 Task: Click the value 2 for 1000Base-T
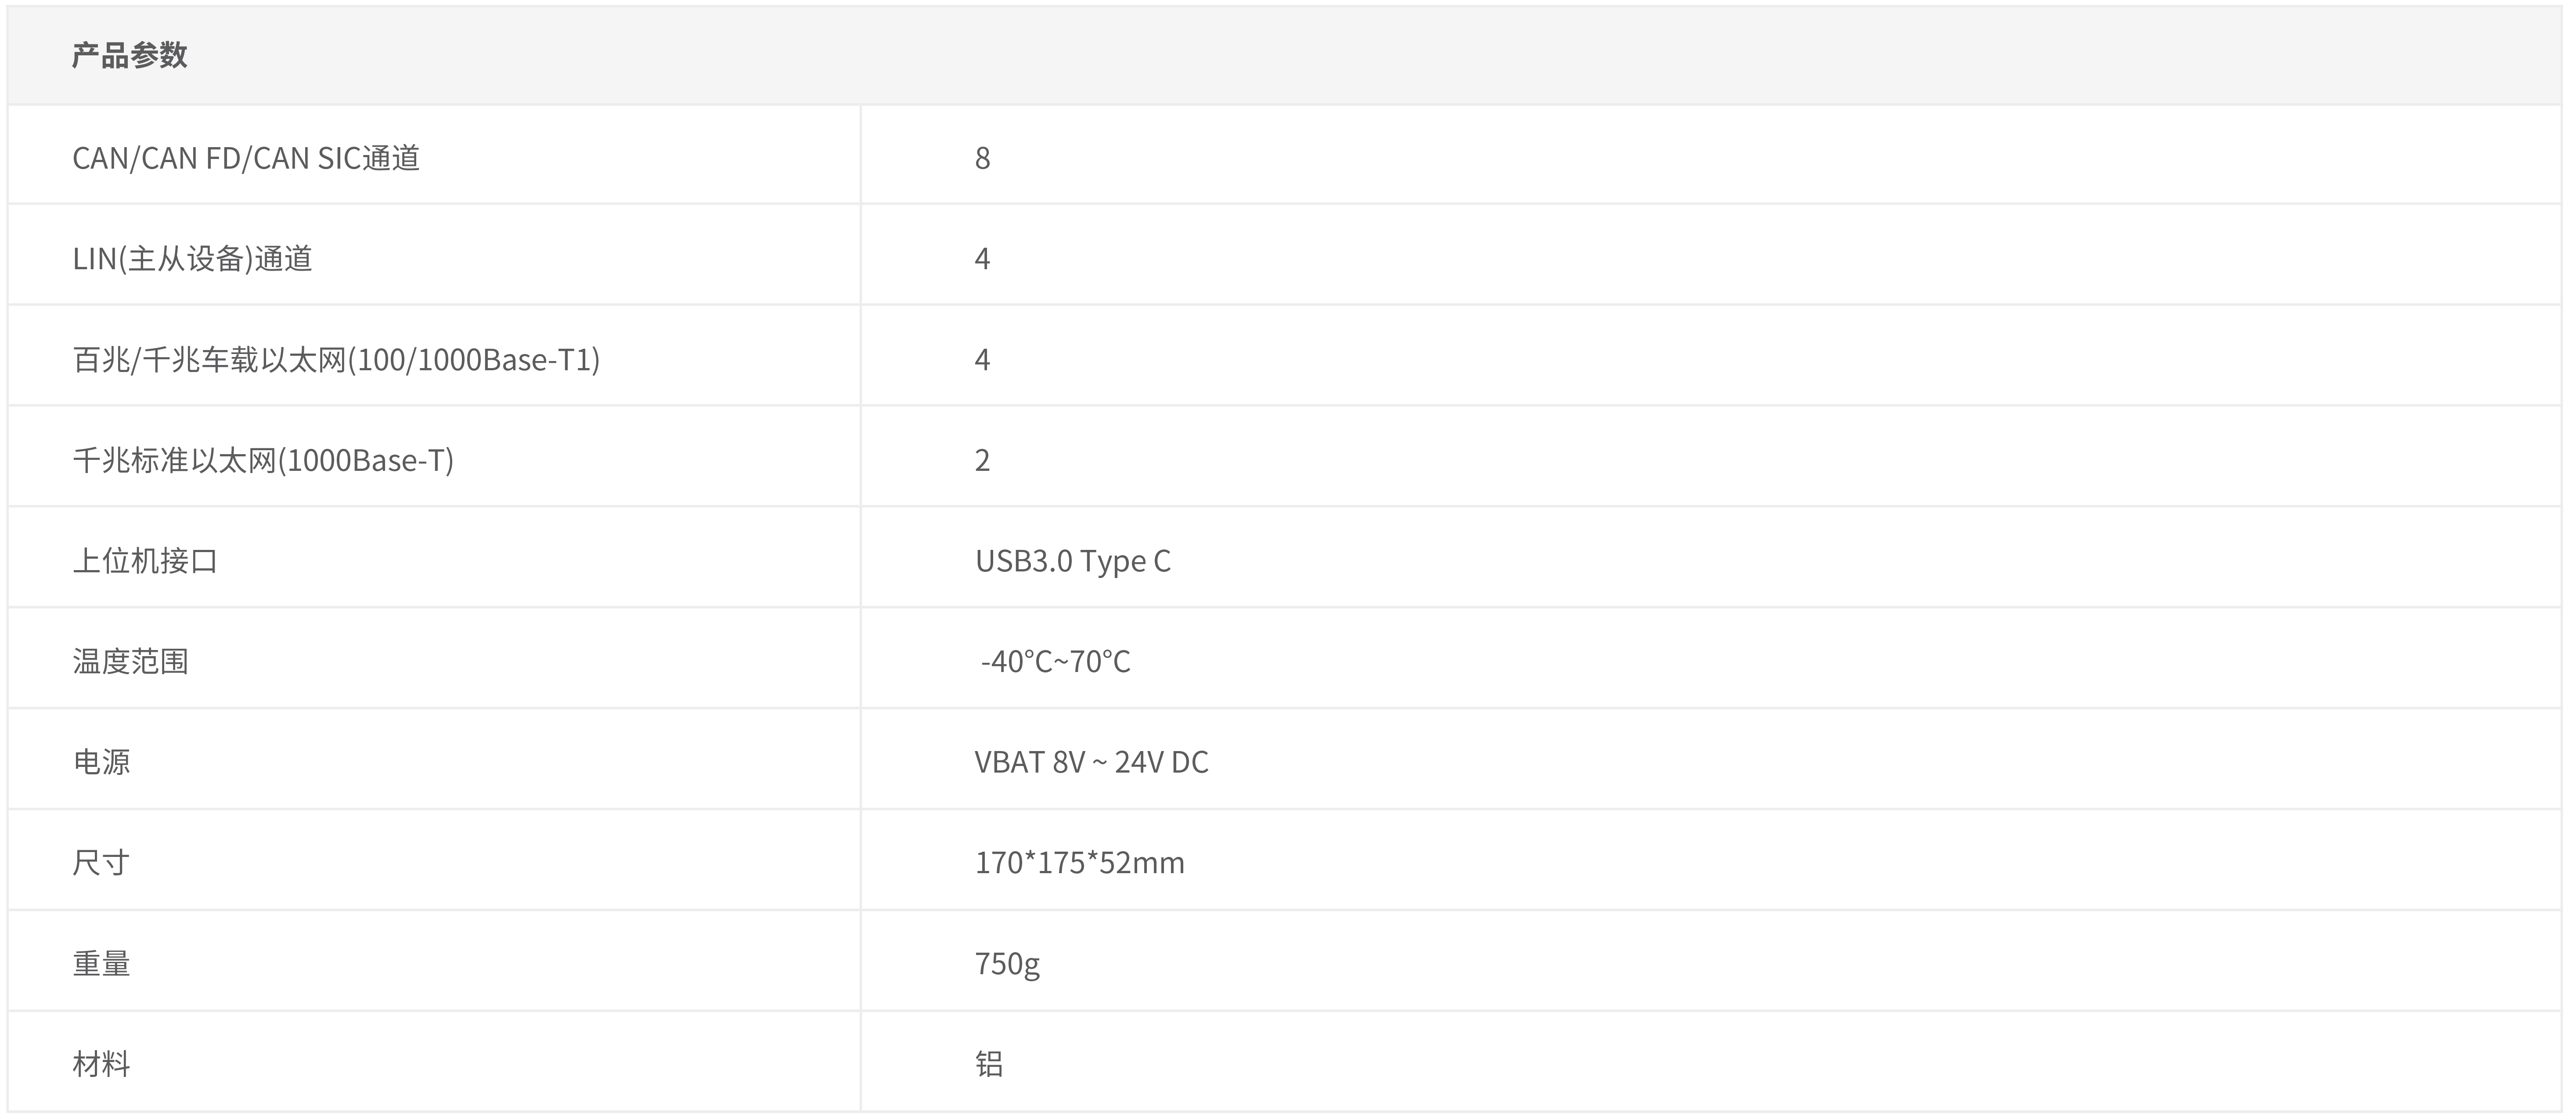(x=982, y=460)
